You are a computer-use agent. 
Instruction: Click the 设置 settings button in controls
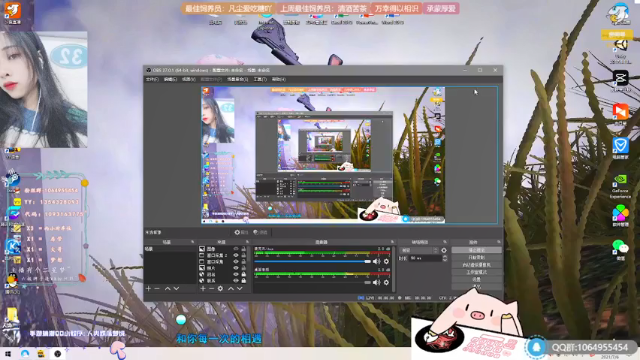[x=476, y=279]
